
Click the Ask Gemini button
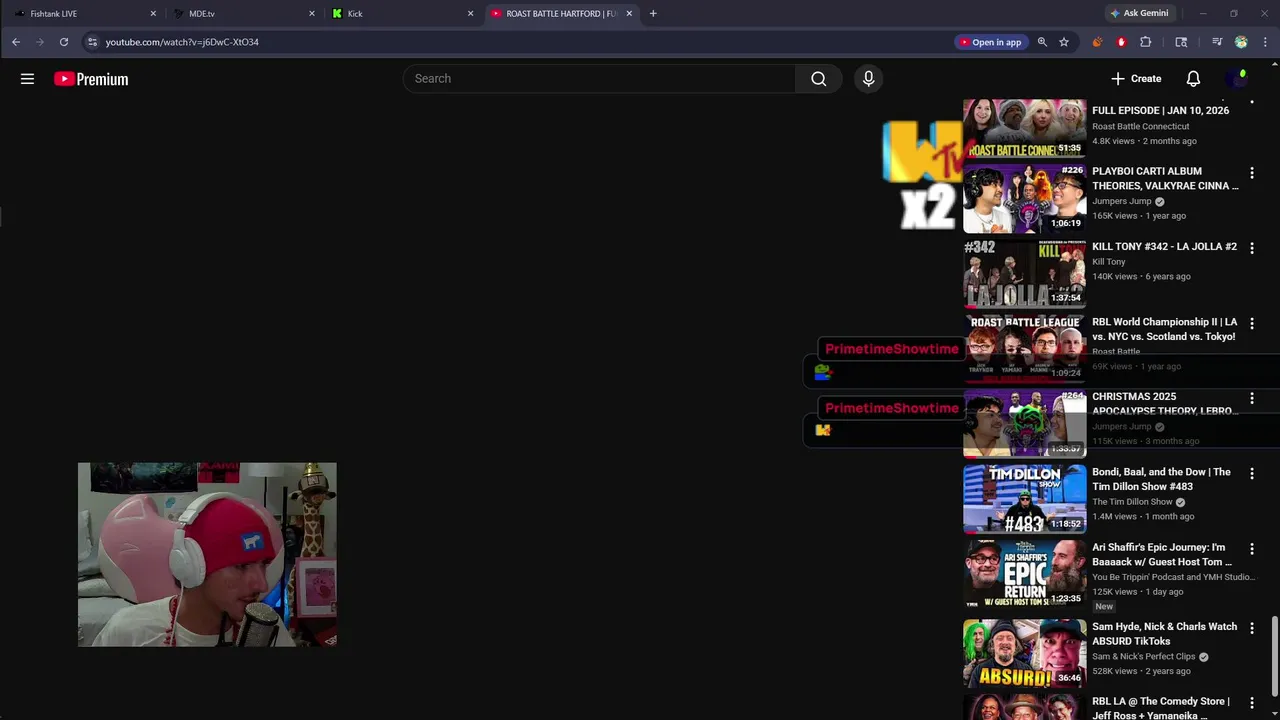[x=1138, y=14]
